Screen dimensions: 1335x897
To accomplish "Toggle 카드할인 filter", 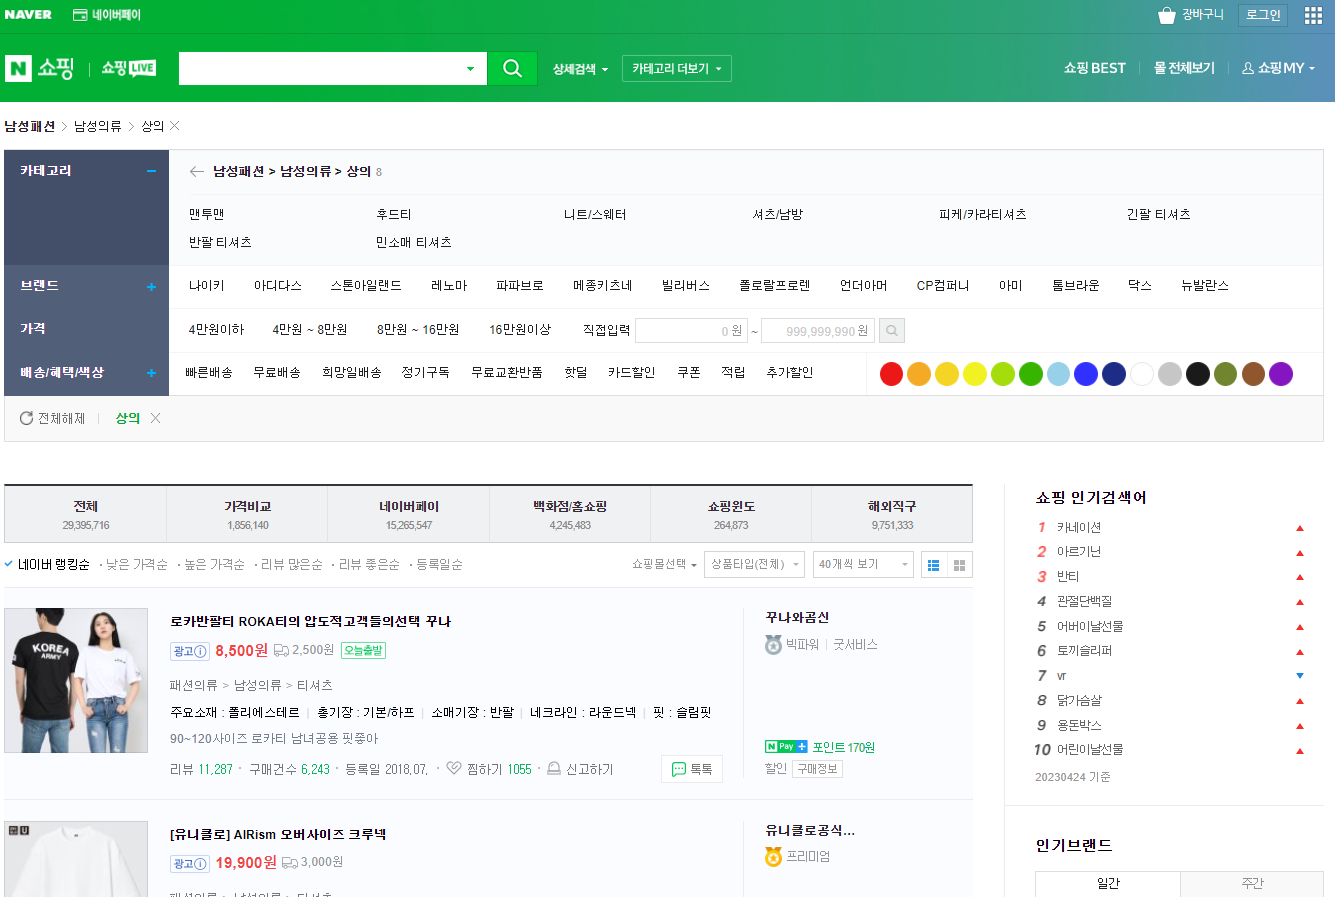I will (x=631, y=372).
